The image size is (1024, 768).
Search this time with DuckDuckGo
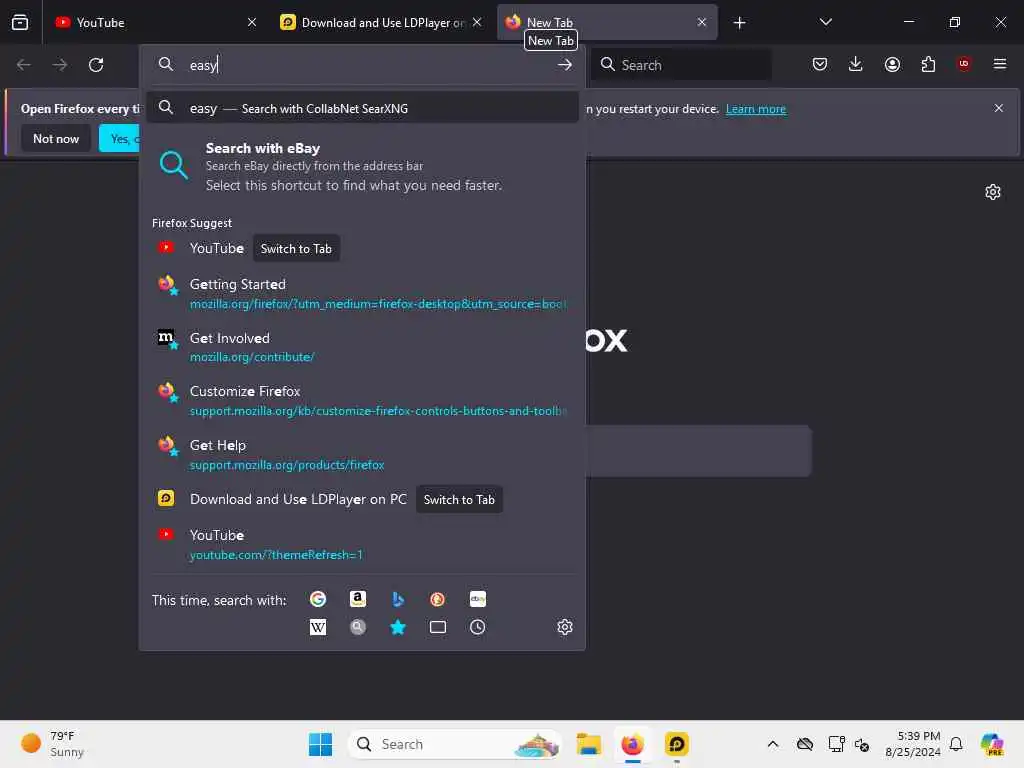coord(438,599)
